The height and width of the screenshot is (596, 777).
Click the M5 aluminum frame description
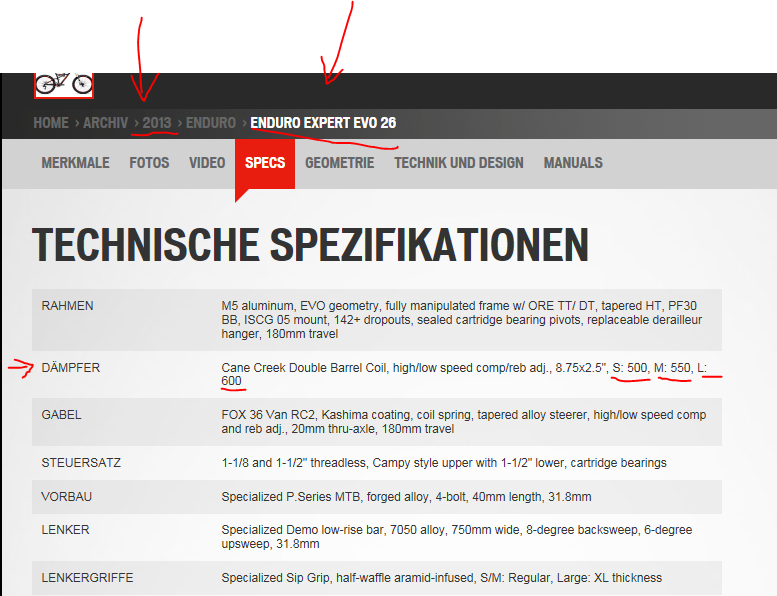[x=462, y=320]
